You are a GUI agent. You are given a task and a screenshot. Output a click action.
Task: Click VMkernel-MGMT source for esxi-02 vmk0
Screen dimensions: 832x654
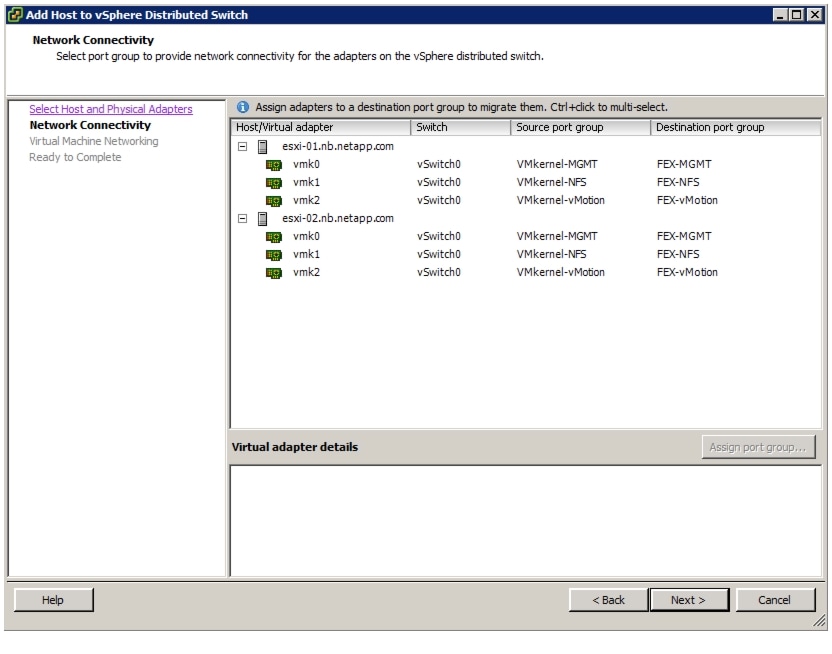[x=557, y=237]
